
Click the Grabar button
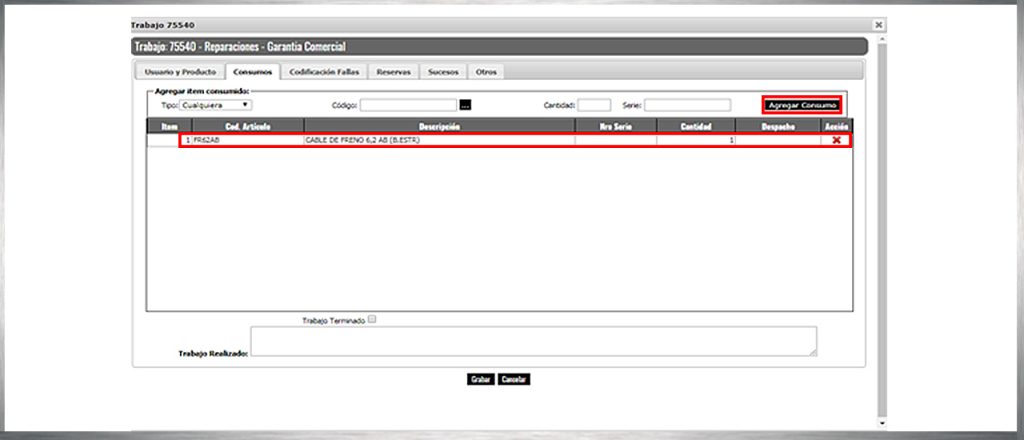pyautogui.click(x=480, y=380)
